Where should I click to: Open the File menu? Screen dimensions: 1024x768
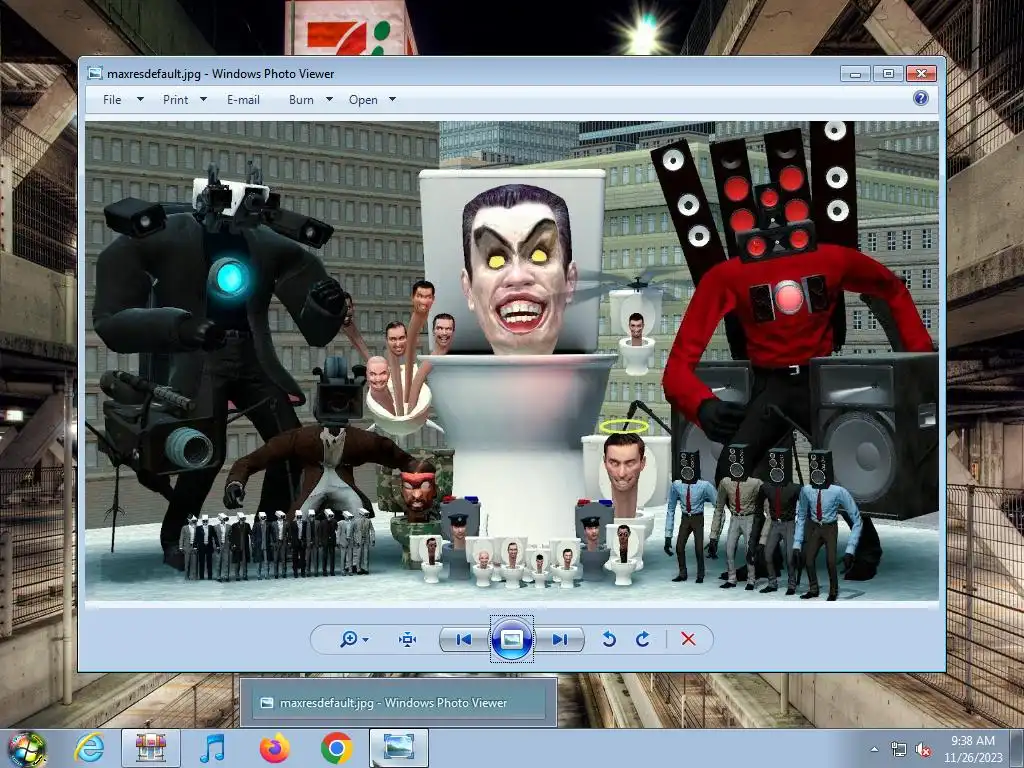coord(112,99)
